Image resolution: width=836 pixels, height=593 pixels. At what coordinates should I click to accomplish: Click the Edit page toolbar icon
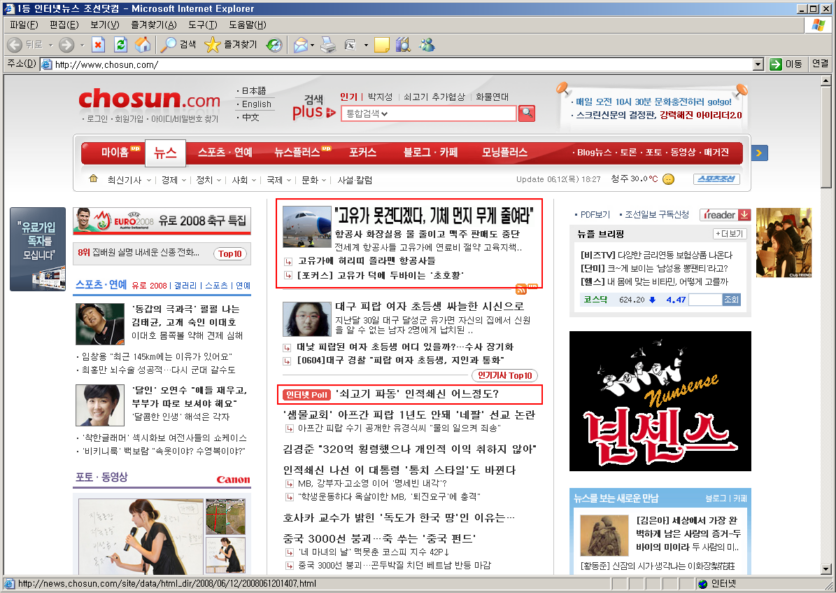pyautogui.click(x=350, y=45)
